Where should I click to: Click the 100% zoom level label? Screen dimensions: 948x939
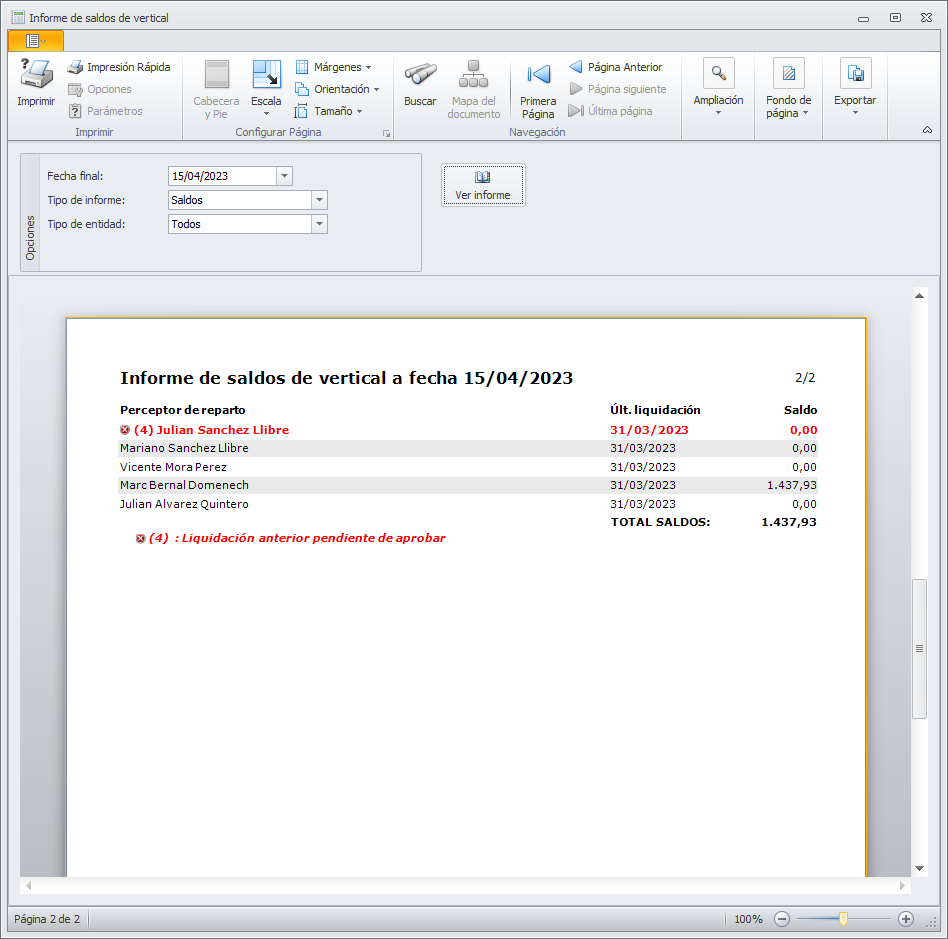click(748, 920)
